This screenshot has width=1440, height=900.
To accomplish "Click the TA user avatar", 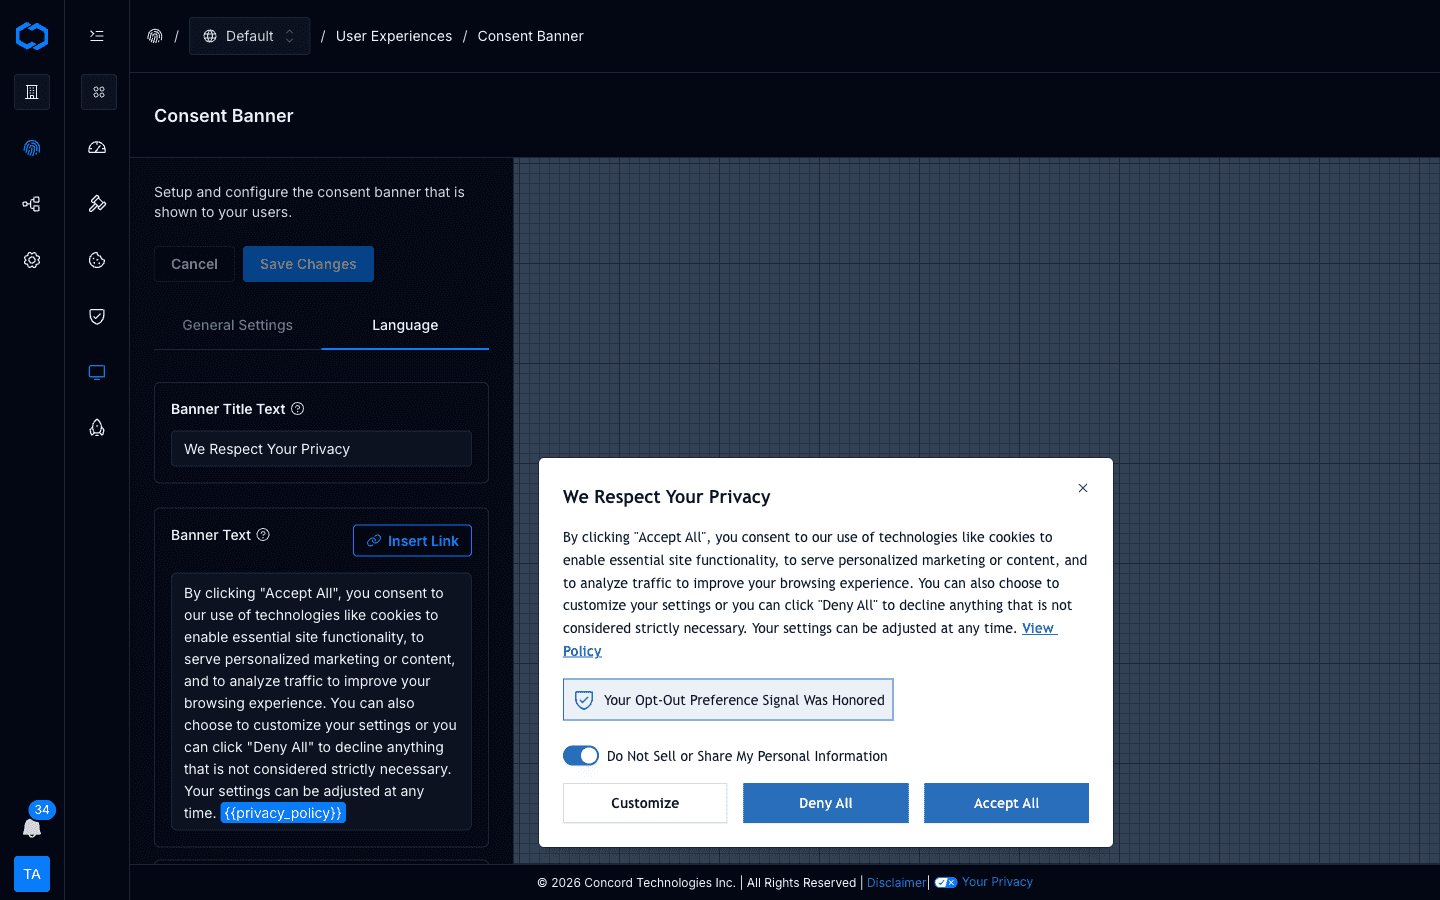I will coord(32,874).
